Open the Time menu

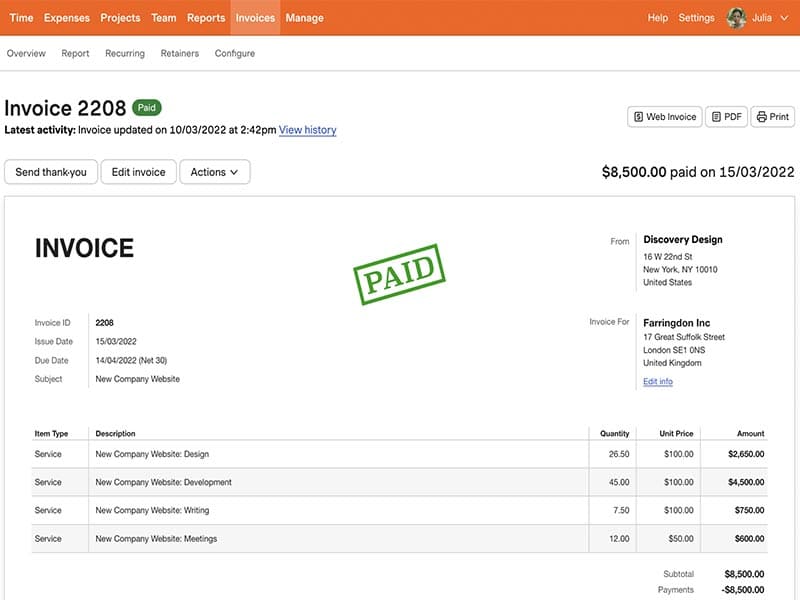(x=21, y=18)
